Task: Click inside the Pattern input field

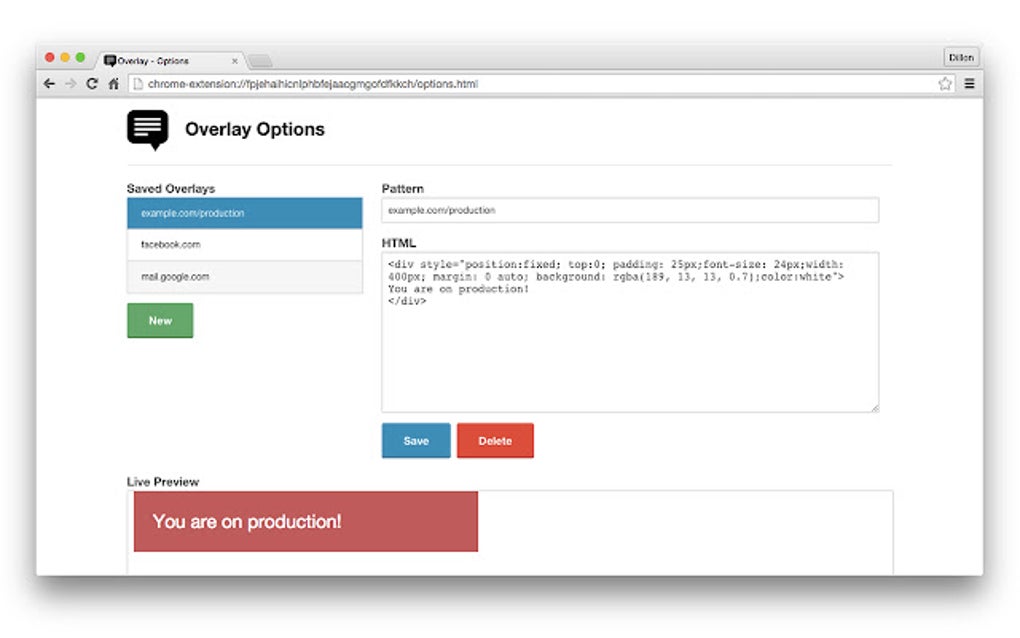Action: click(x=628, y=210)
